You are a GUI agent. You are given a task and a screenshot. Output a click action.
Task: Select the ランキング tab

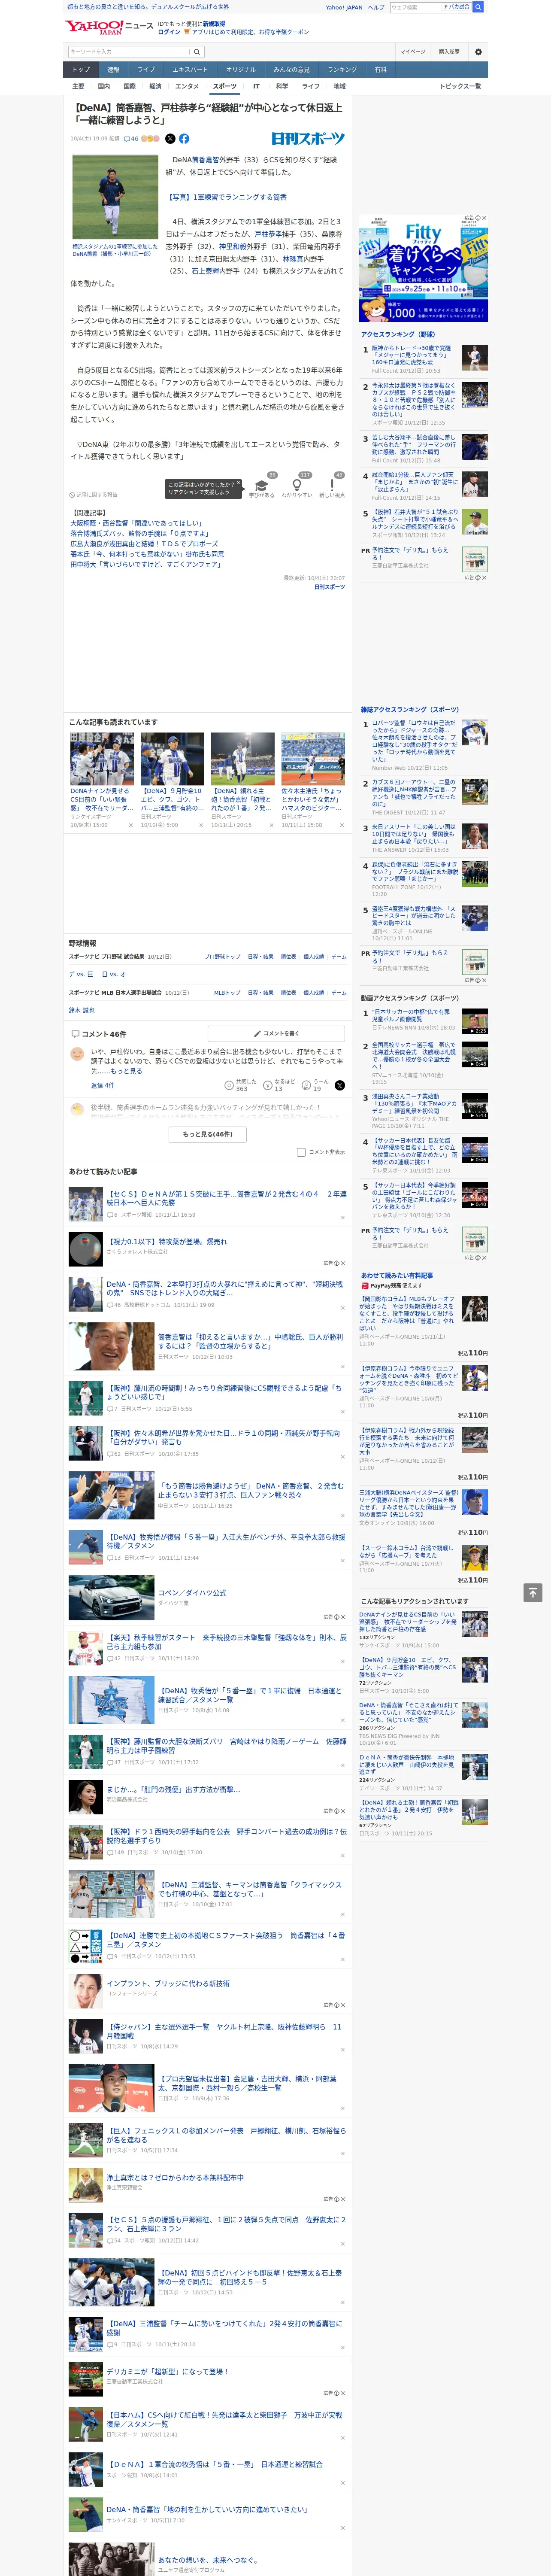tap(342, 70)
